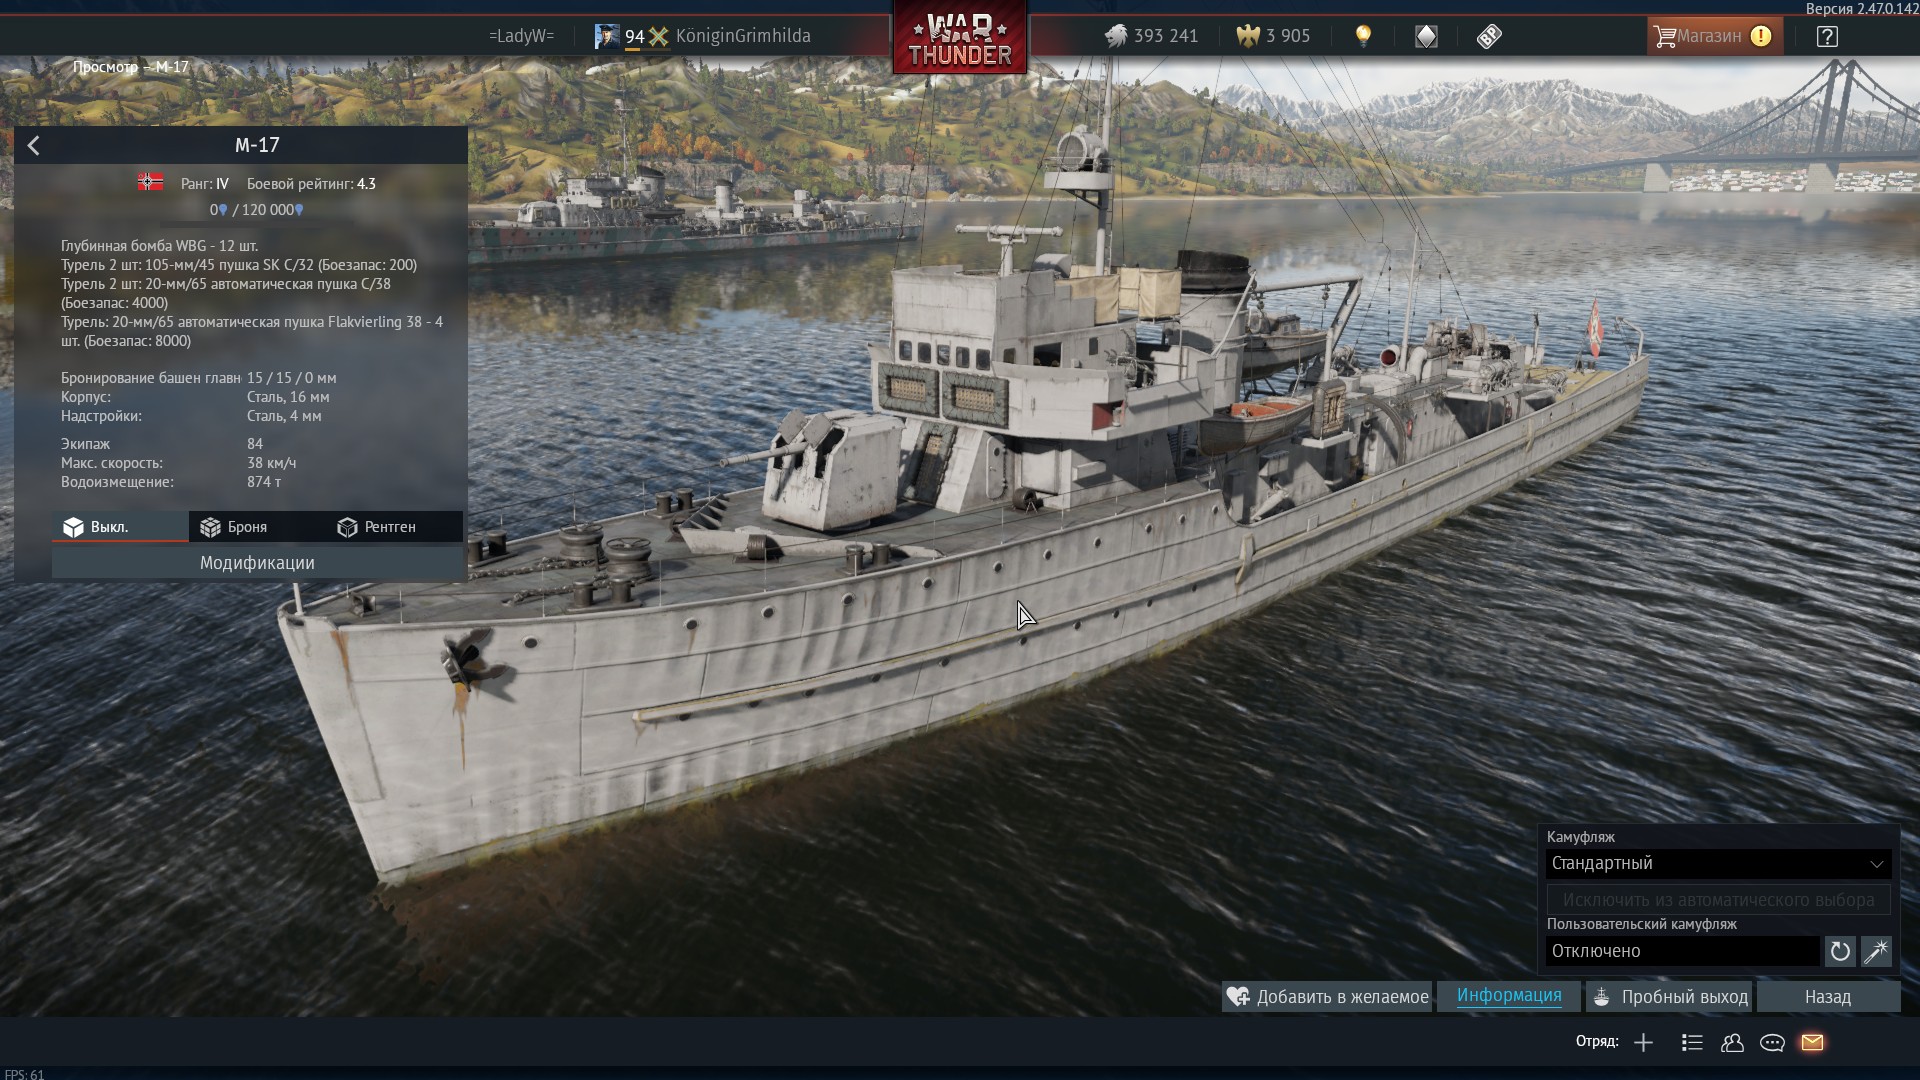The width and height of the screenshot is (1920, 1080).
Task: Switch to the Броня armor view tab
Action: tap(256, 527)
